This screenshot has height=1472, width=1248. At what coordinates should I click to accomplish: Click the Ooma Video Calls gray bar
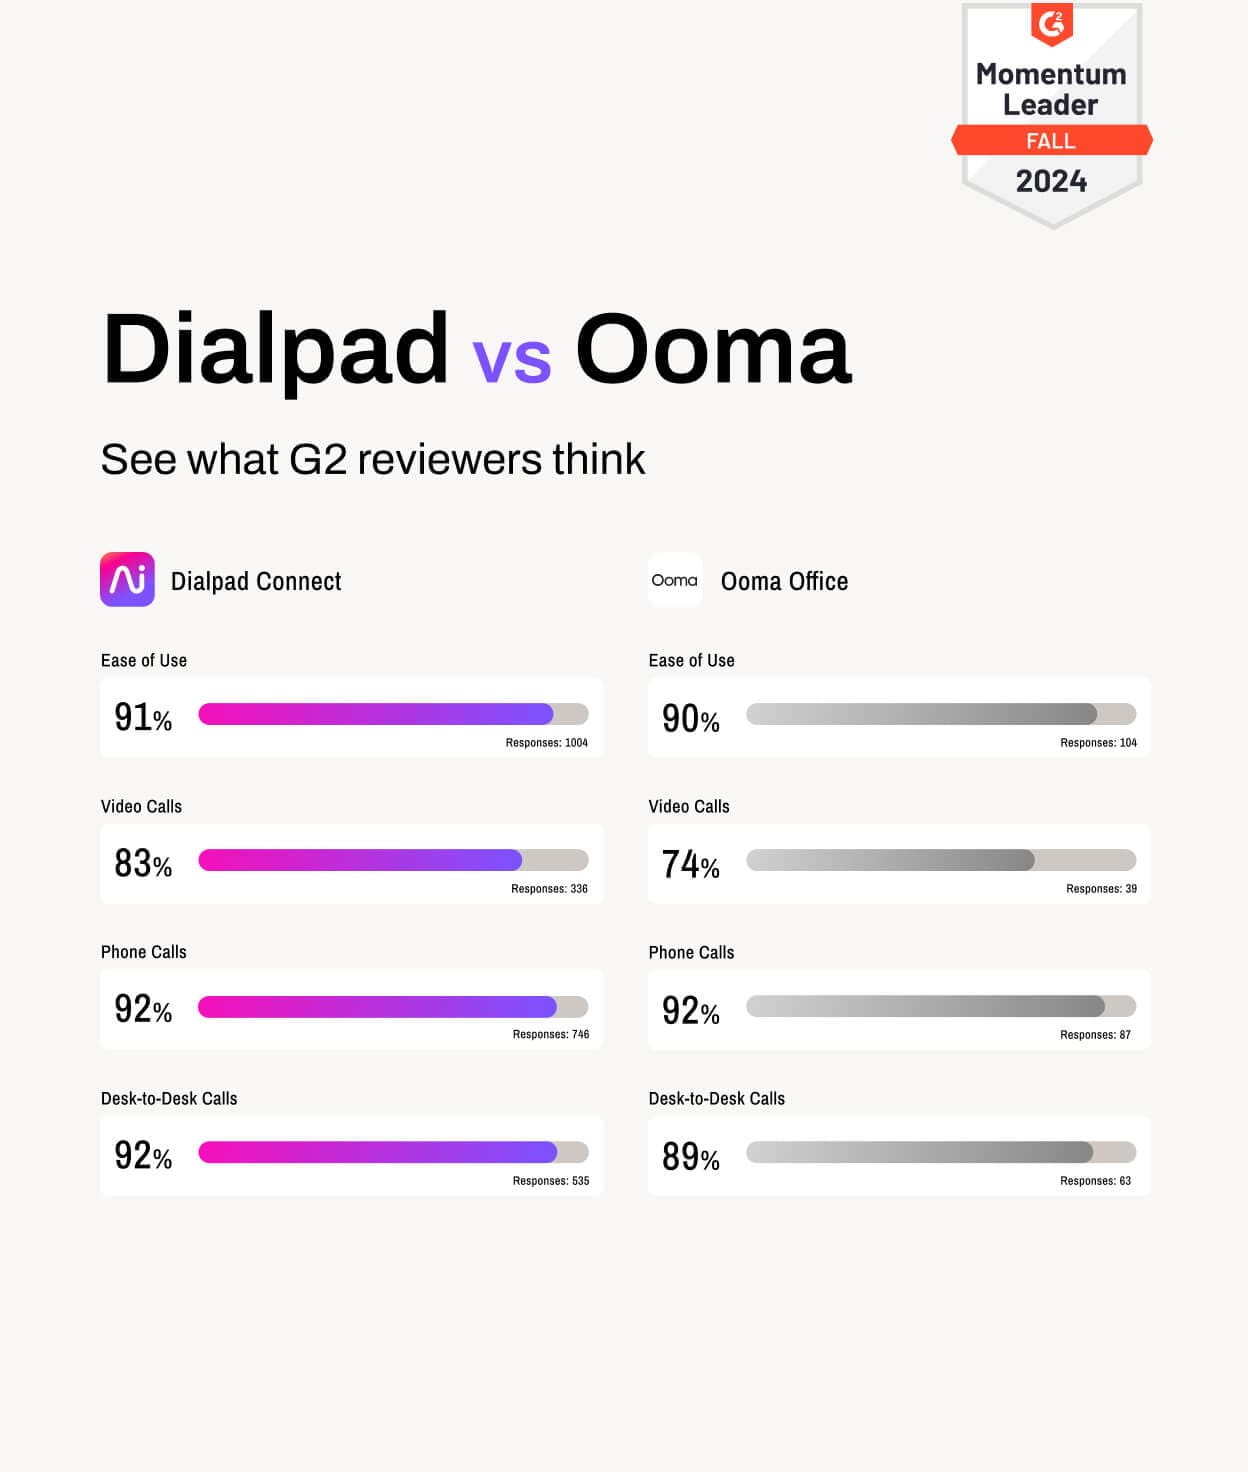tap(940, 860)
